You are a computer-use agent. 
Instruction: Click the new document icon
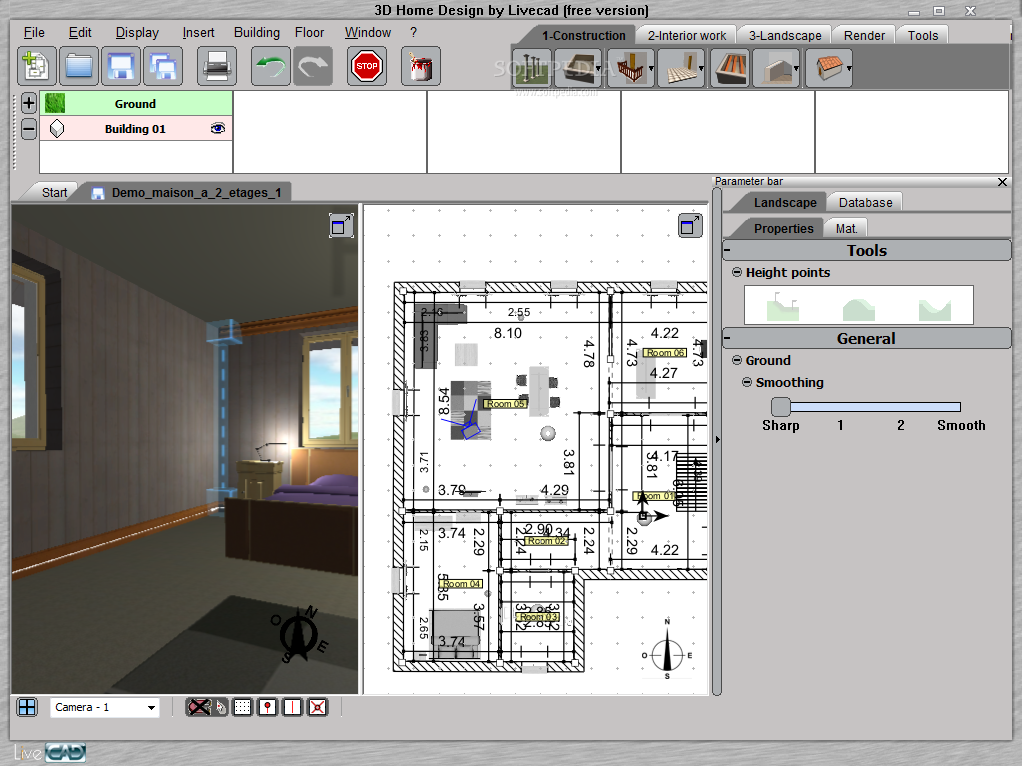[36, 66]
